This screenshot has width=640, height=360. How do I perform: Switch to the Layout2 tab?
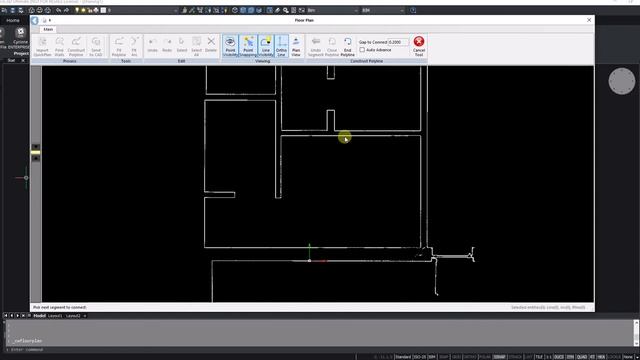click(x=73, y=316)
